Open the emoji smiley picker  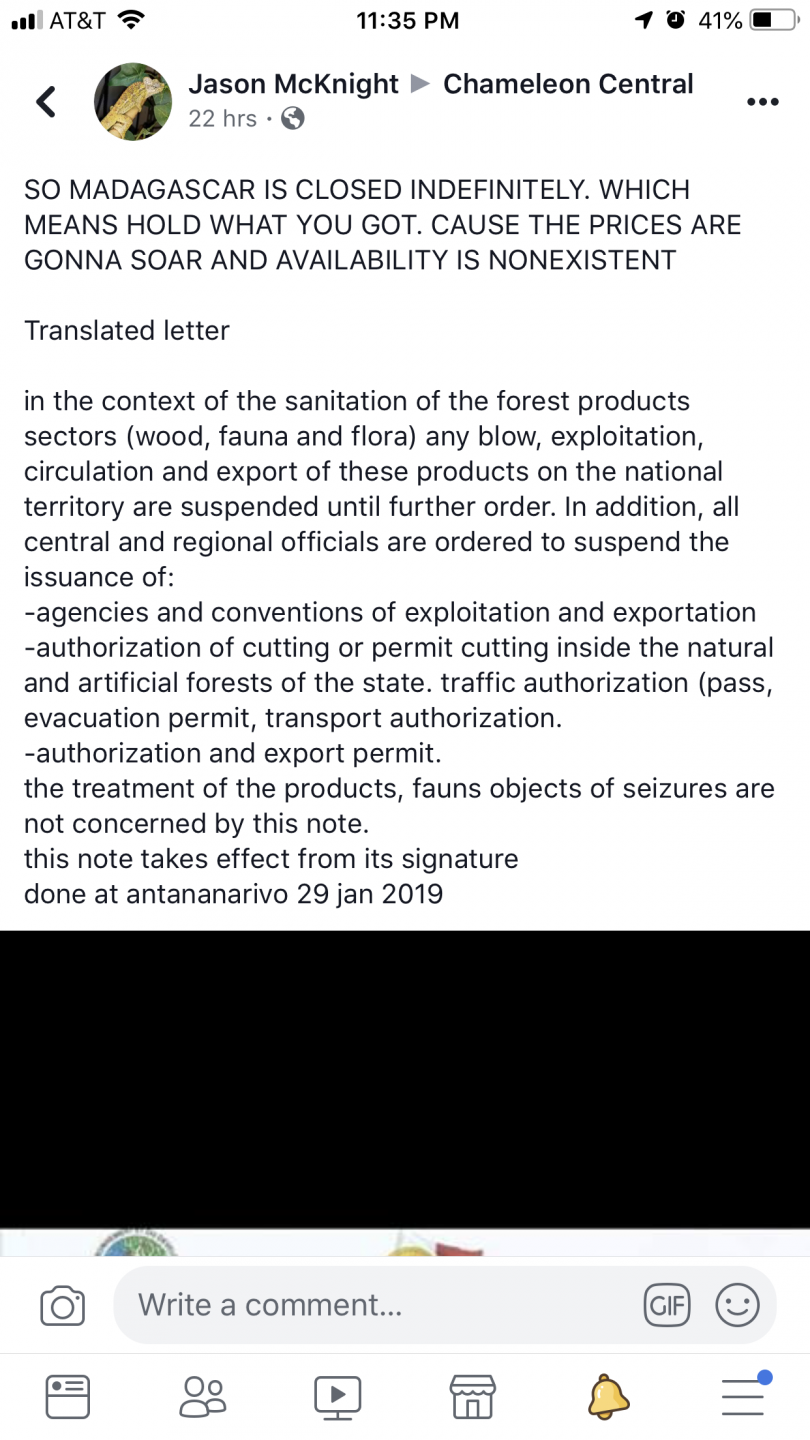[738, 1305]
